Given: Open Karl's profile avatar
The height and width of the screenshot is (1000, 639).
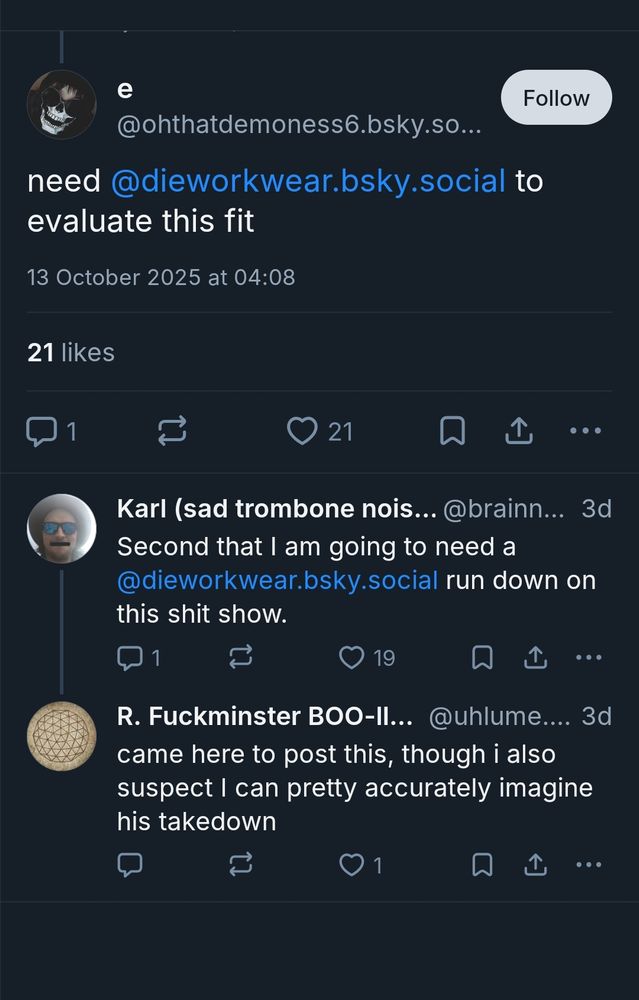Looking at the screenshot, I should point(62,527).
